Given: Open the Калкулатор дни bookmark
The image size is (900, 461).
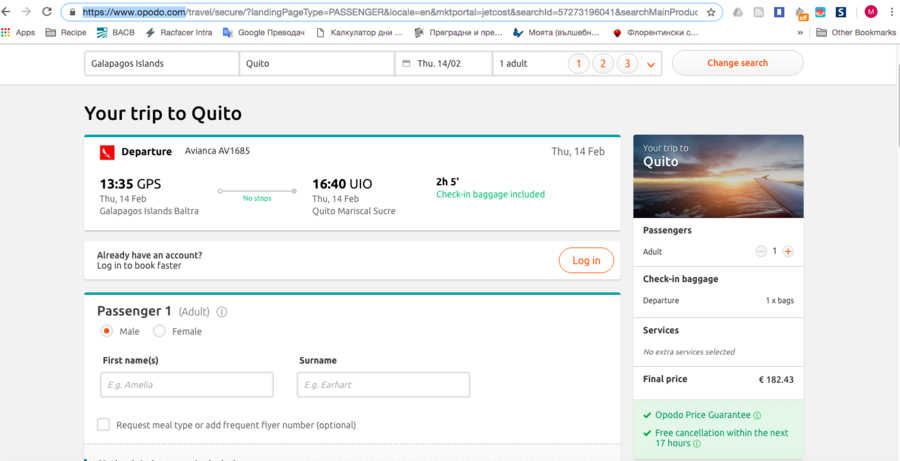Looking at the screenshot, I should click(x=359, y=33).
